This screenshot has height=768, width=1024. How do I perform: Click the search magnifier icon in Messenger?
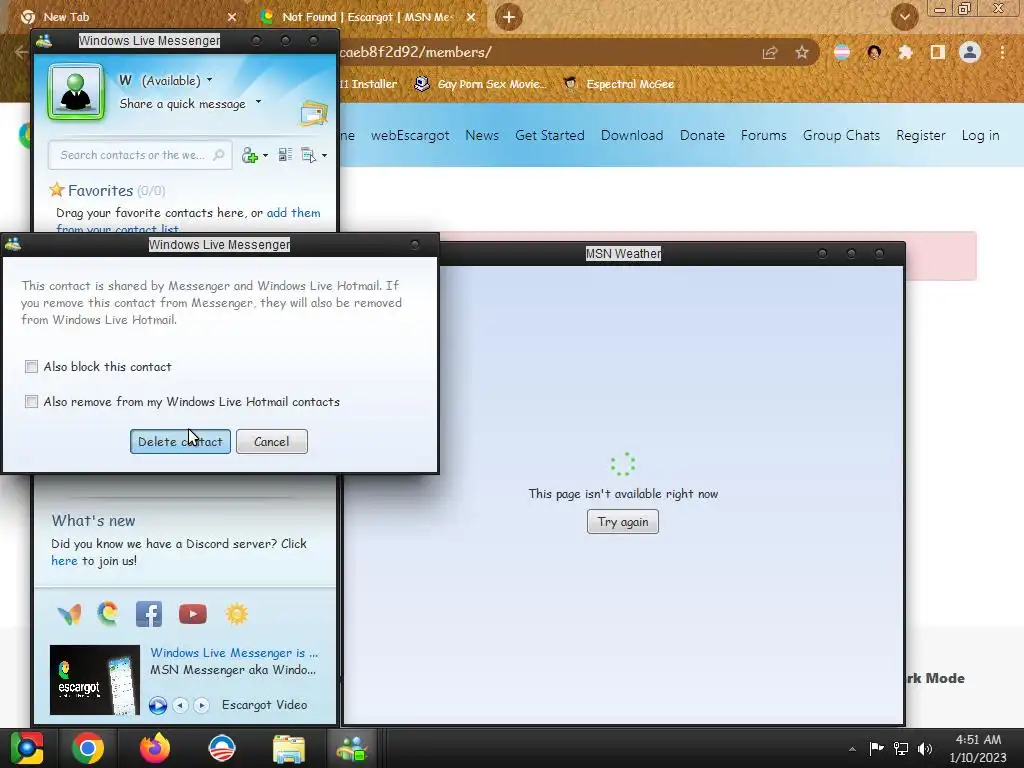[219, 155]
